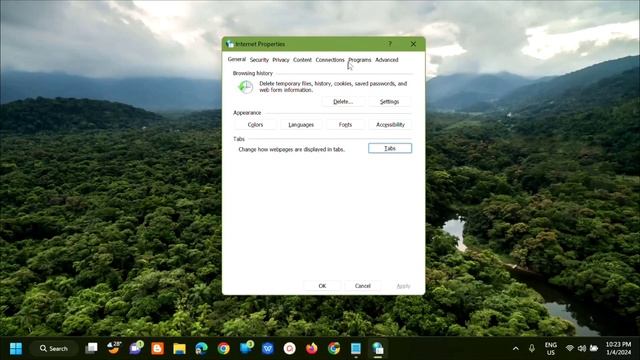Viewport: 640px width, 360px height.
Task: Click the microphone icon in system tray
Action: [x=531, y=348]
